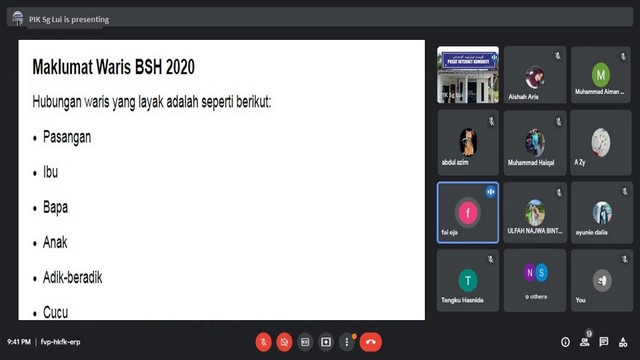Click the Aishah Aris participant tile
Screen dimensions: 640x360
pos(535,74)
